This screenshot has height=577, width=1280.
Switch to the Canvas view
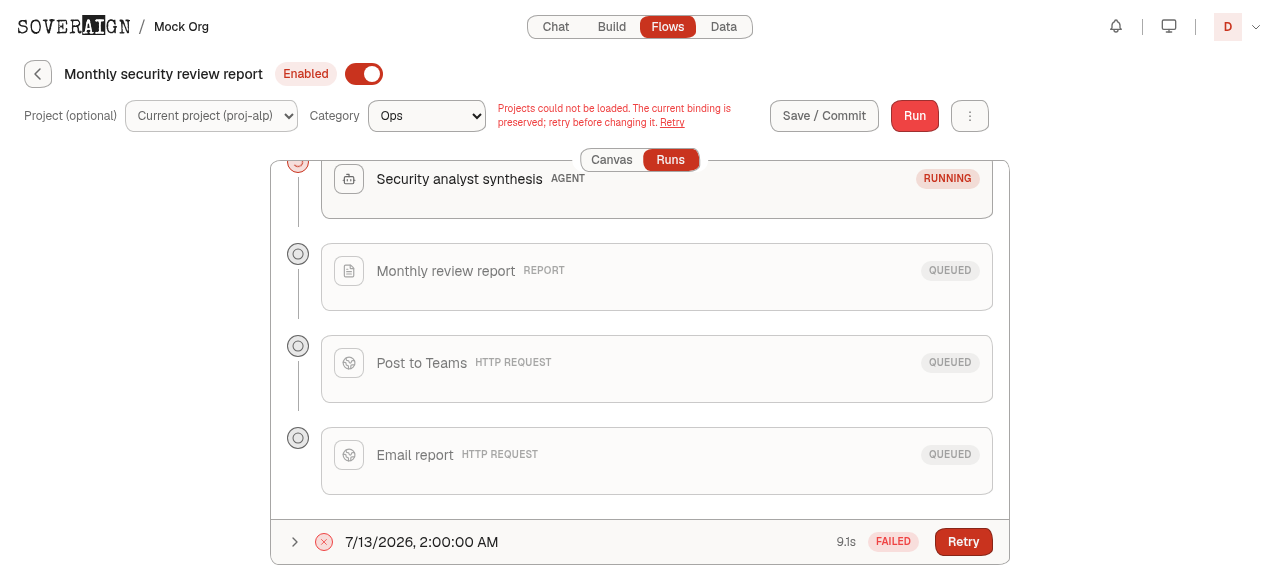pyautogui.click(x=612, y=160)
